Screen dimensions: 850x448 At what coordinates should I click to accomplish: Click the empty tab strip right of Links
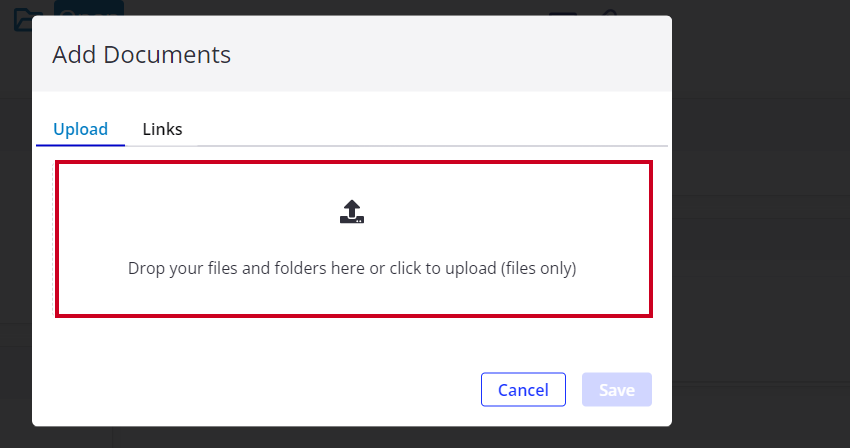click(x=428, y=129)
